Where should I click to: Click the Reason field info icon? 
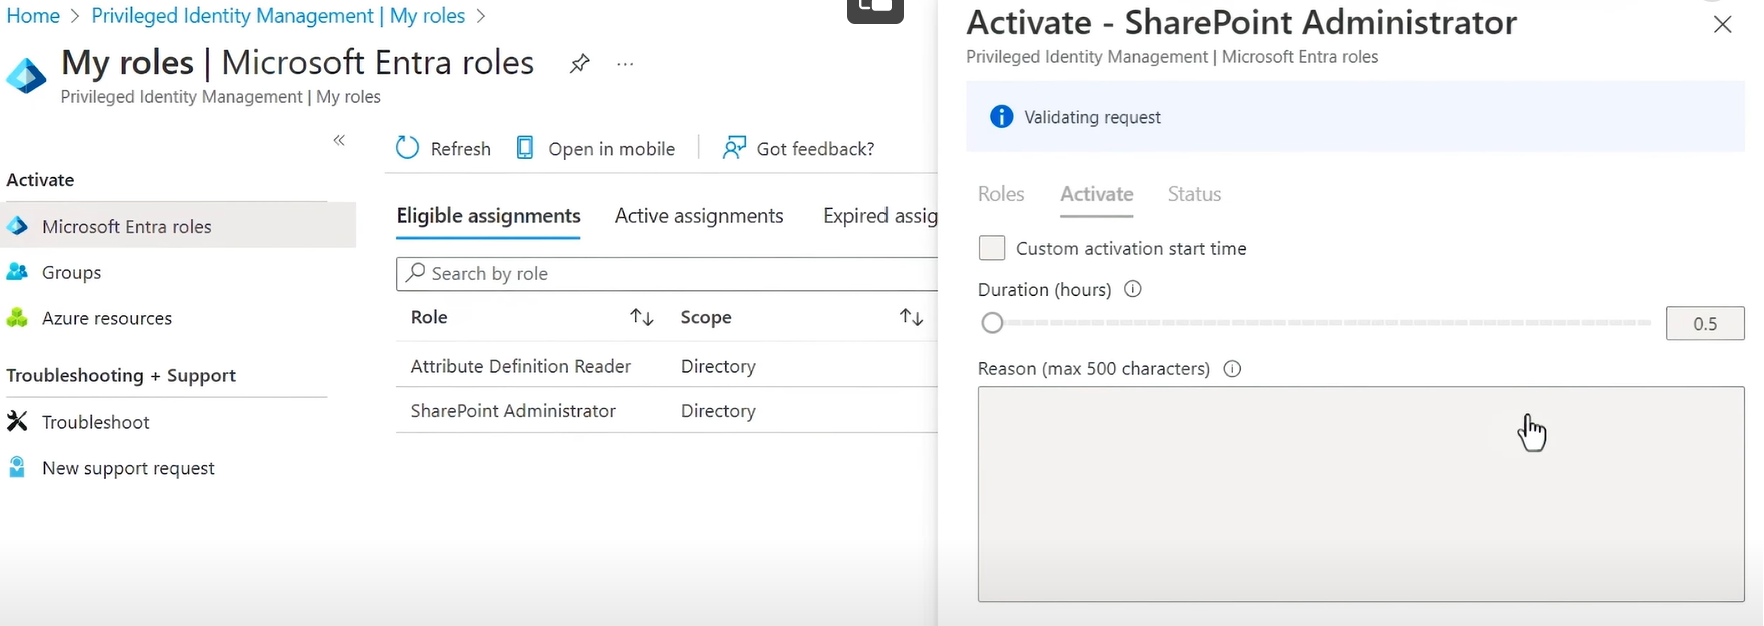tap(1232, 369)
